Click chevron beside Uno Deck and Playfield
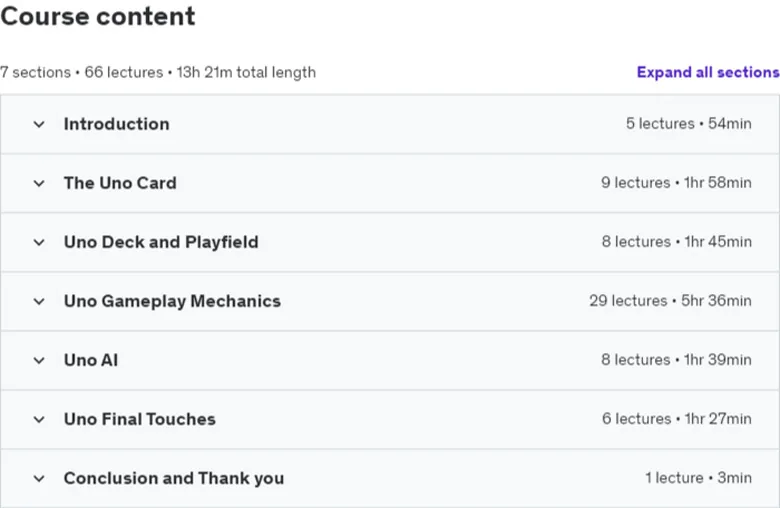 pos(39,242)
